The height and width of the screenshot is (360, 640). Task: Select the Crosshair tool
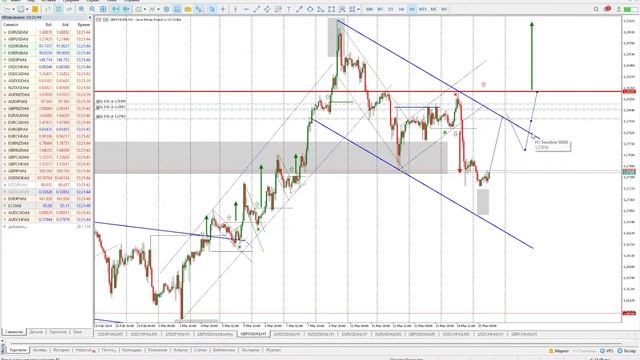(223, 9)
